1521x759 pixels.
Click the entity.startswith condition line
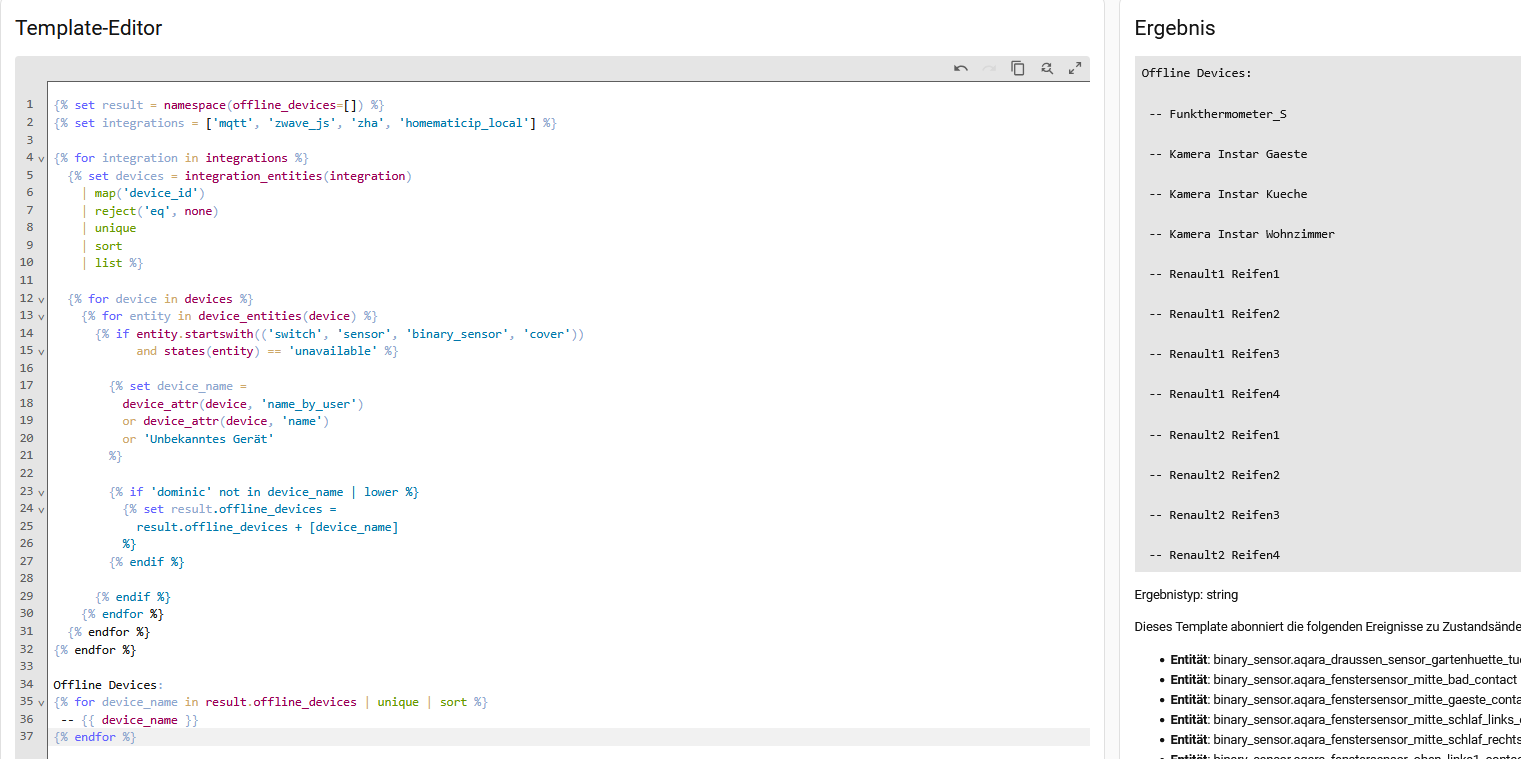[339, 334]
